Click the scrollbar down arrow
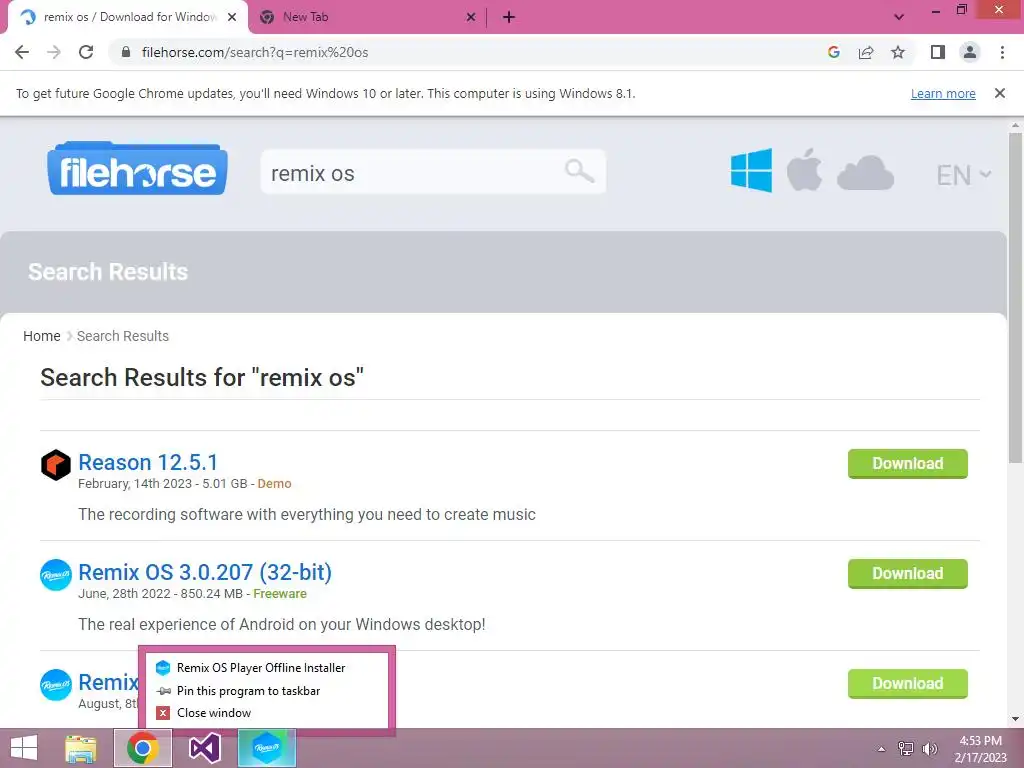 1016,719
